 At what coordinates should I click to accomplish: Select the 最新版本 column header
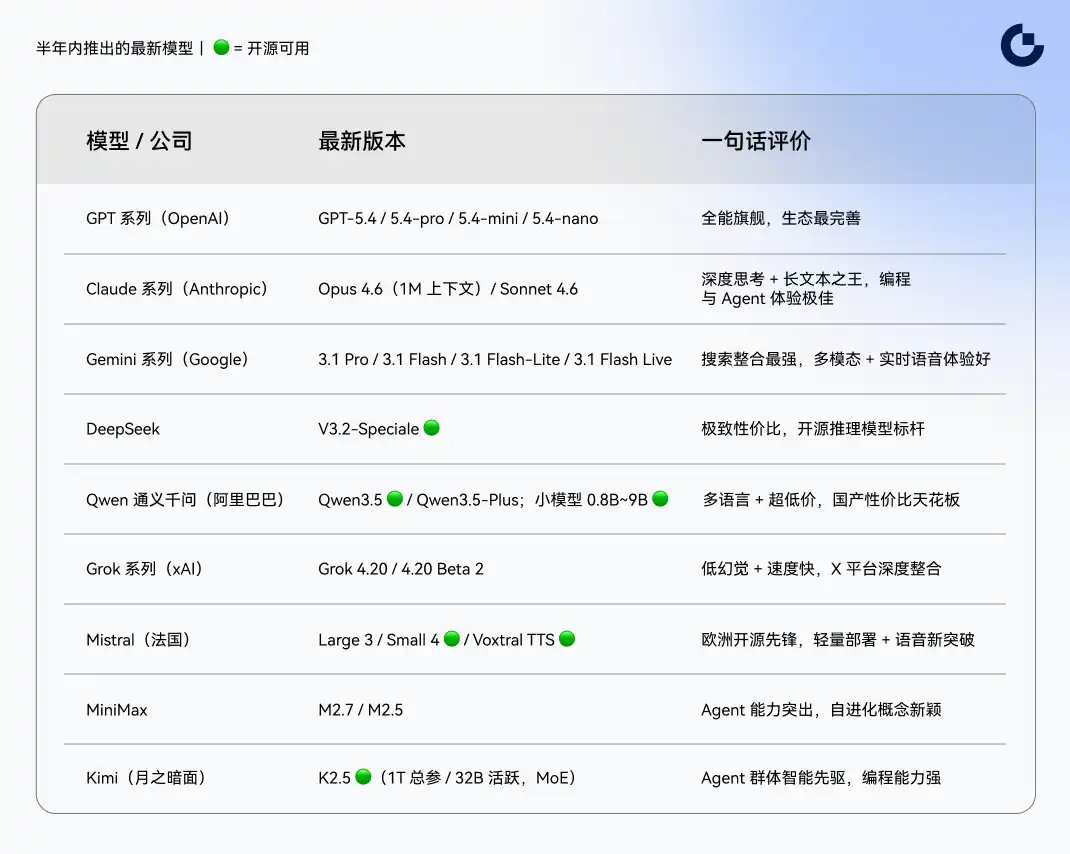click(x=361, y=141)
